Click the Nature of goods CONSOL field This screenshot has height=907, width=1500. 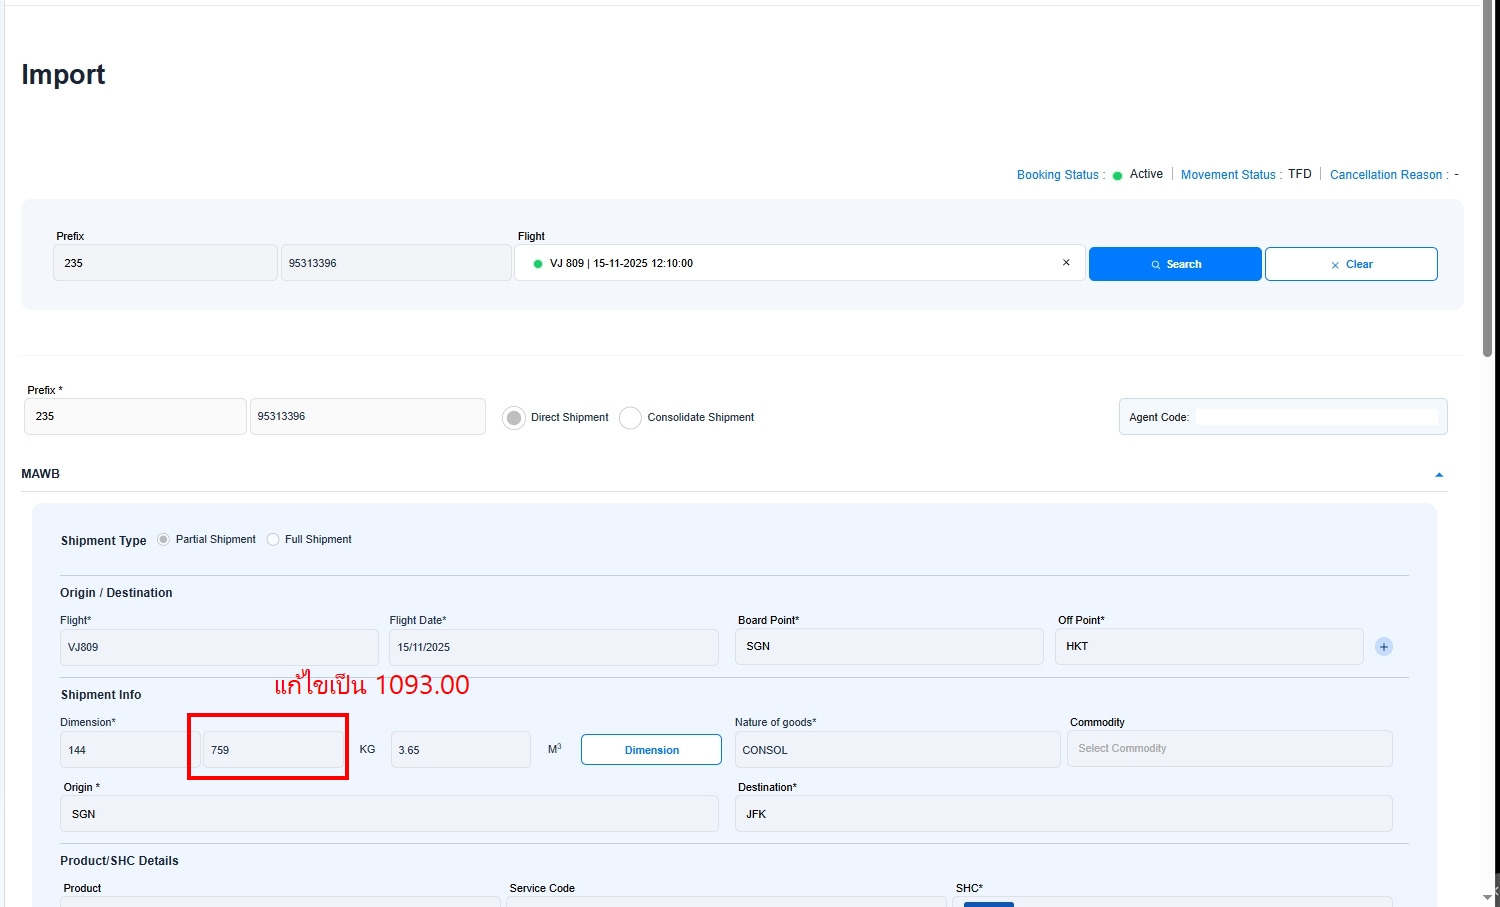[897, 750]
